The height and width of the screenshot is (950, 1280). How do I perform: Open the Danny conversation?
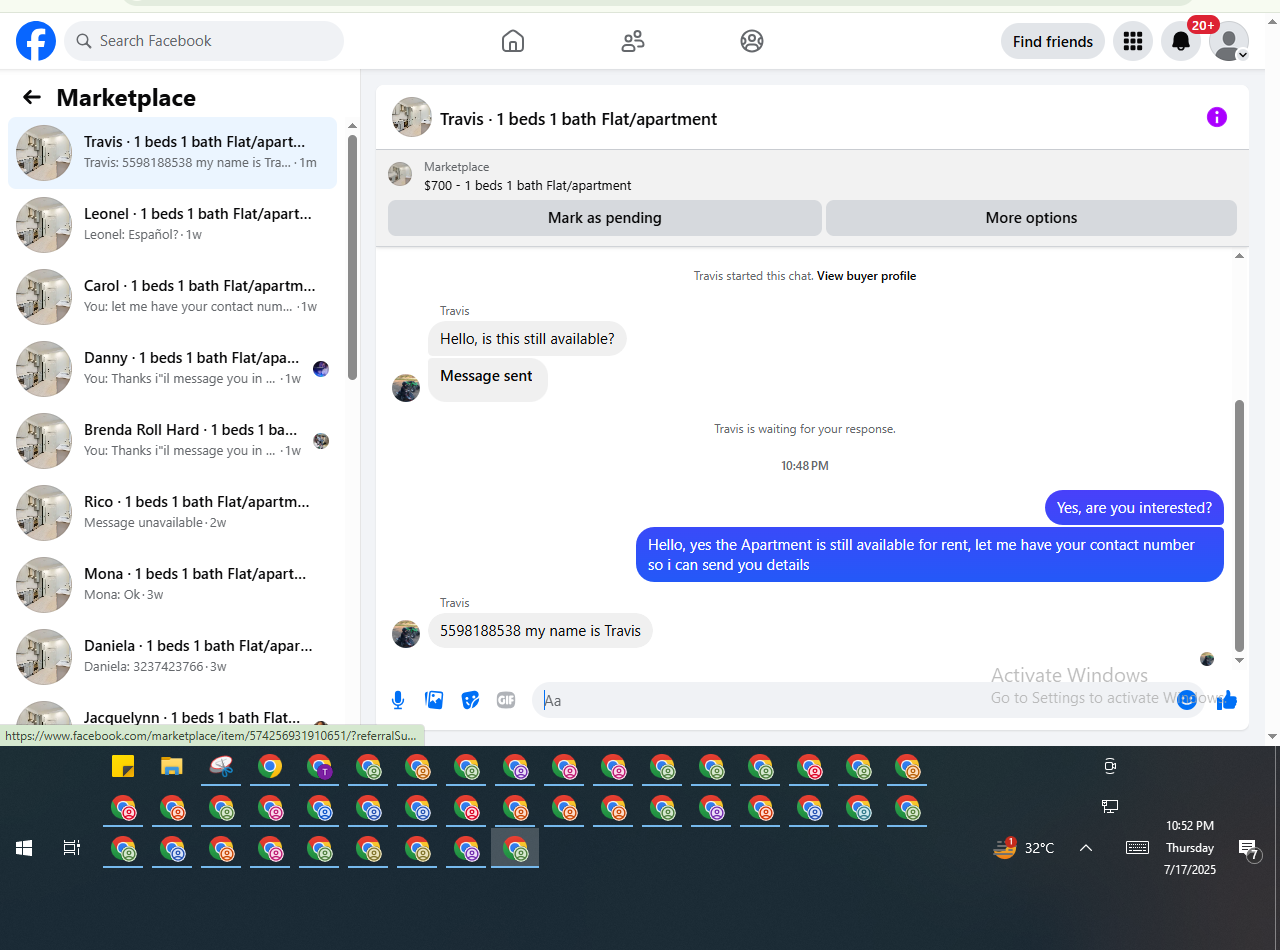coord(172,369)
